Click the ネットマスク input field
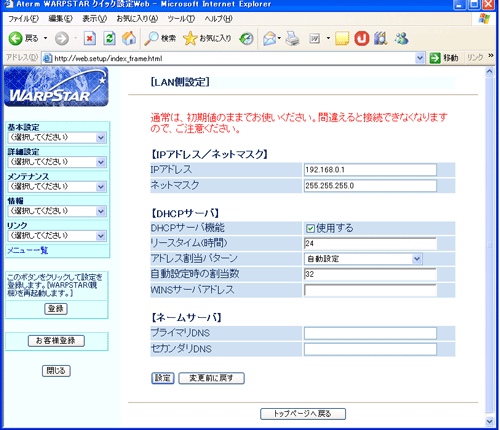This screenshot has height=430, width=500. click(370, 186)
